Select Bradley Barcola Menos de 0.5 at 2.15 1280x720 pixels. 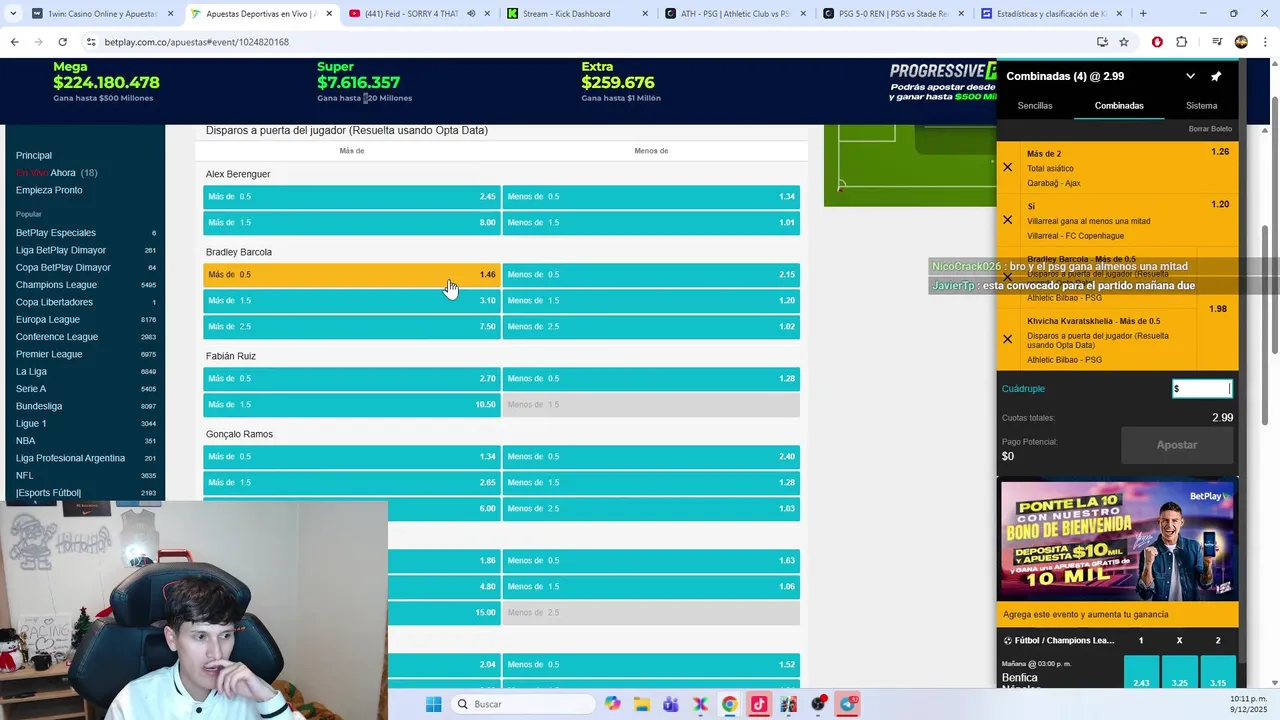[651, 275]
